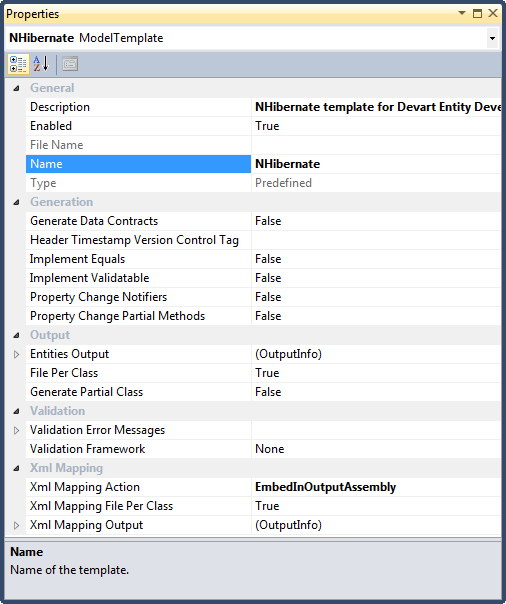Collapse the Validation category
This screenshot has width=506, height=604.
[16, 411]
